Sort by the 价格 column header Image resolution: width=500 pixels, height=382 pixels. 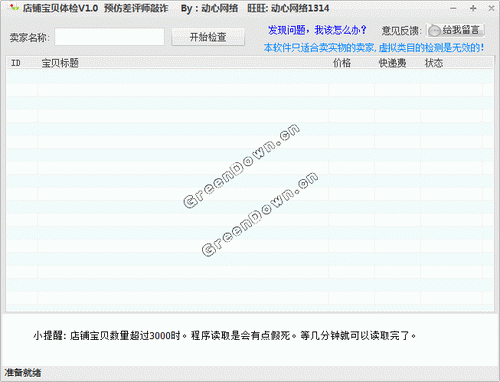tap(342, 63)
